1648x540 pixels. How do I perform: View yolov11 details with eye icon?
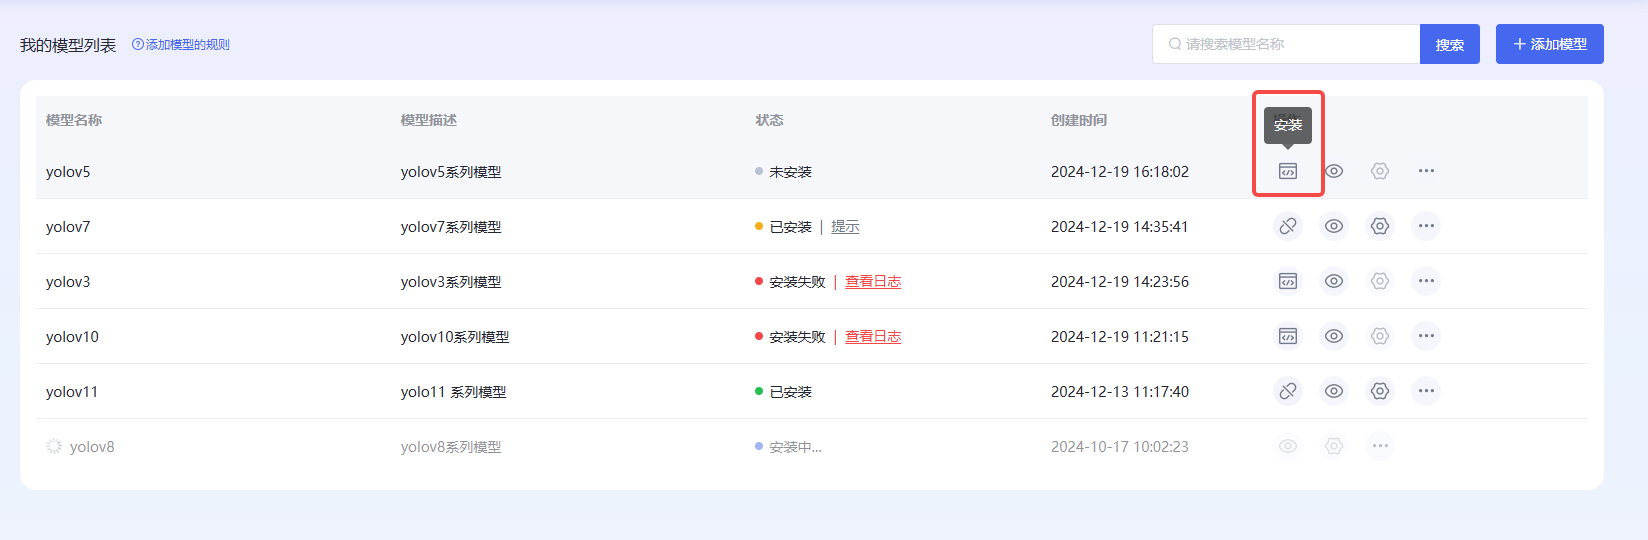tap(1334, 391)
